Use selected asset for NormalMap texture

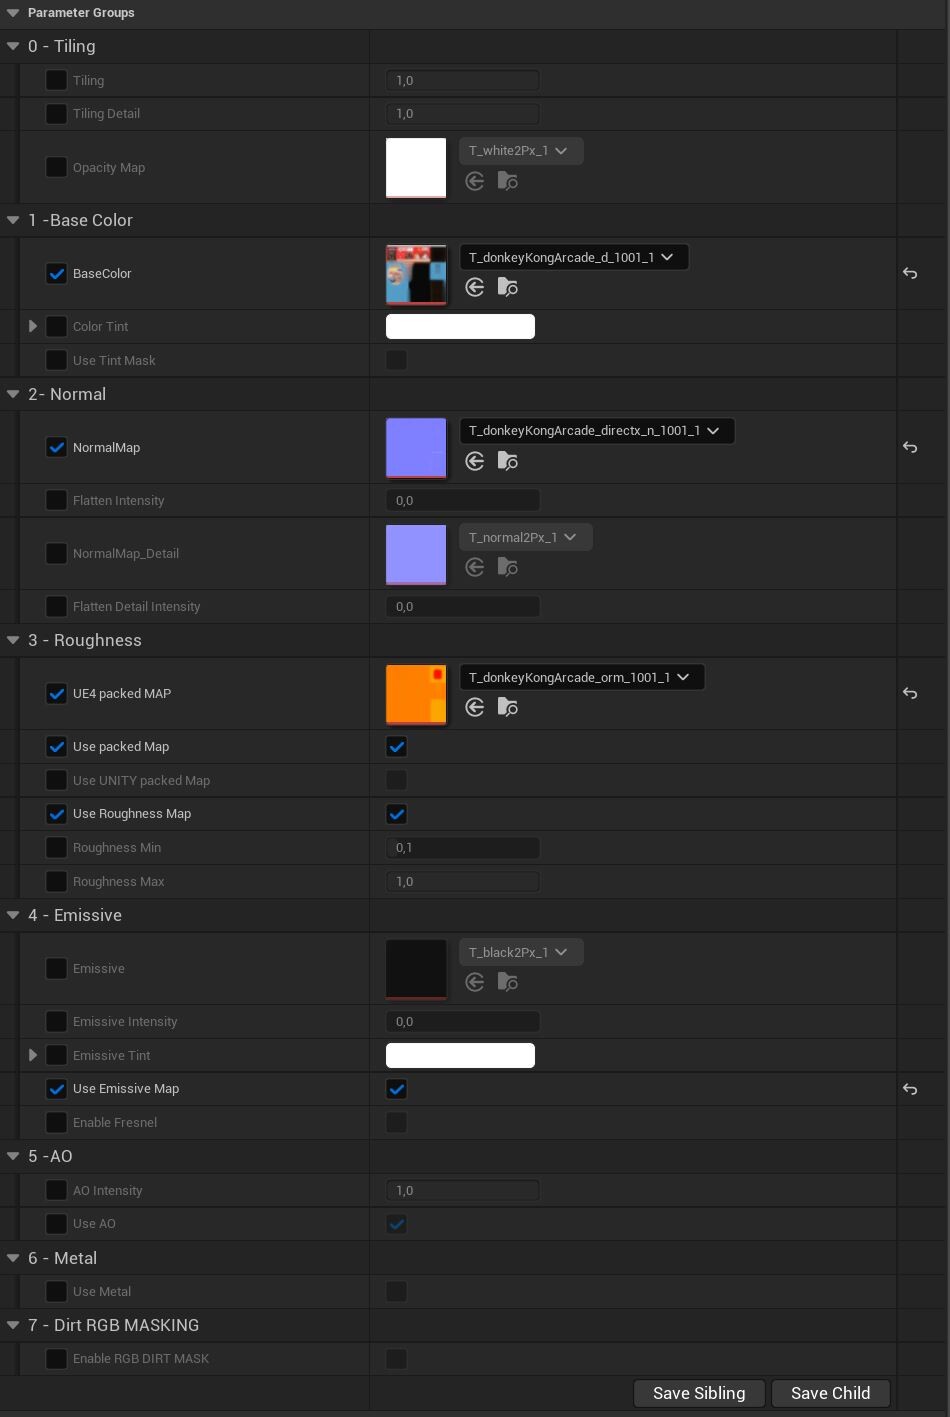[475, 461]
